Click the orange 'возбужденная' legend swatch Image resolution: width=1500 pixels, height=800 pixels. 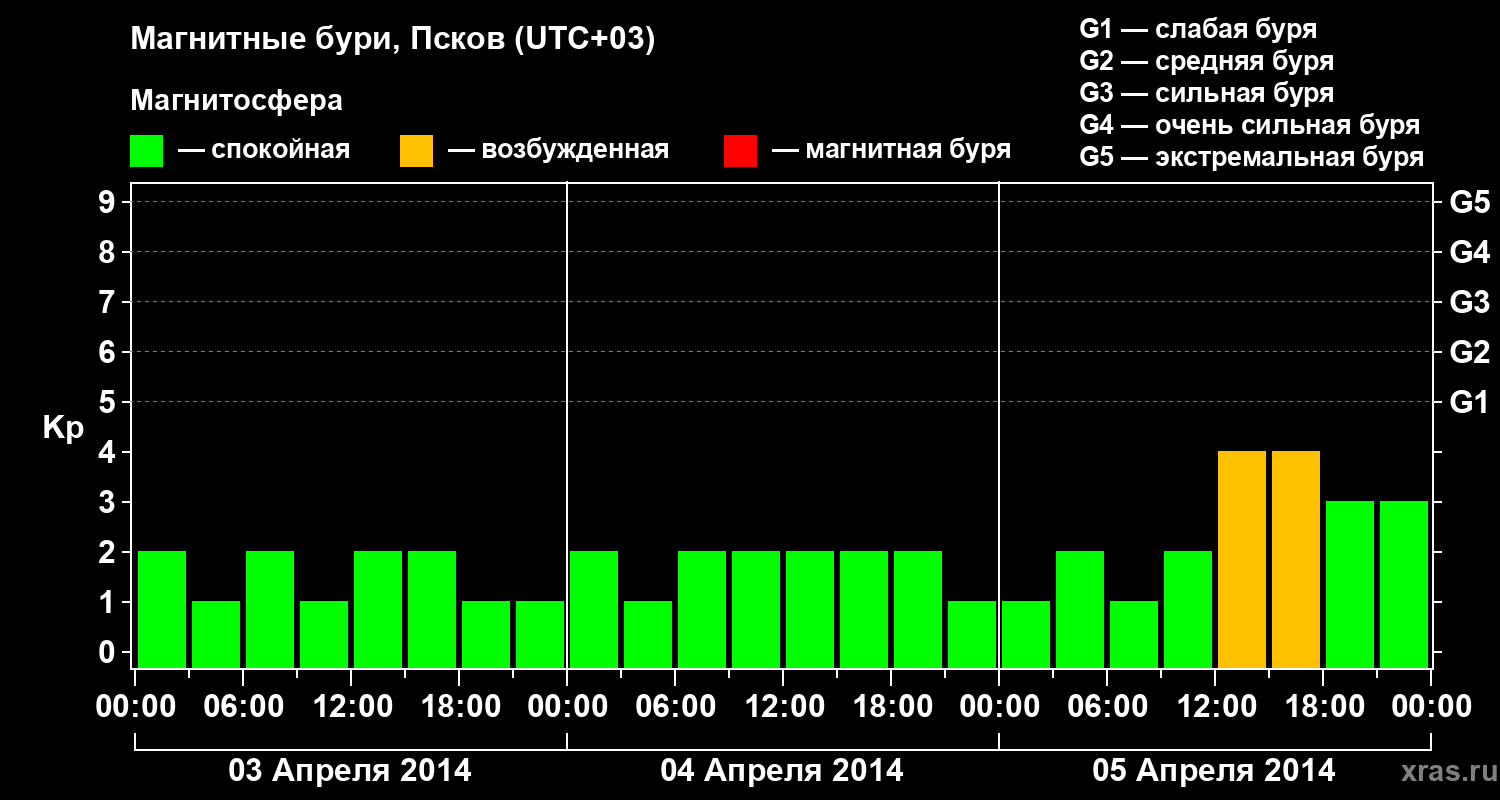pos(416,151)
